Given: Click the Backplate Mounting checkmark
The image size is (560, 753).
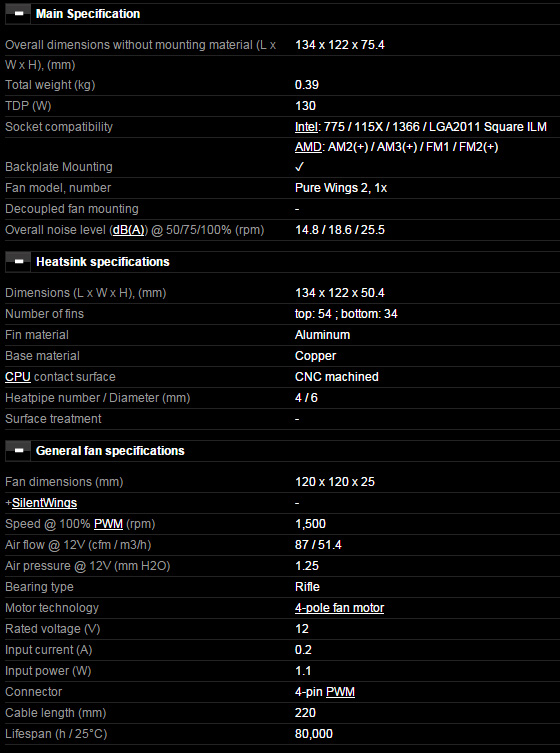Looking at the screenshot, I should tap(299, 167).
